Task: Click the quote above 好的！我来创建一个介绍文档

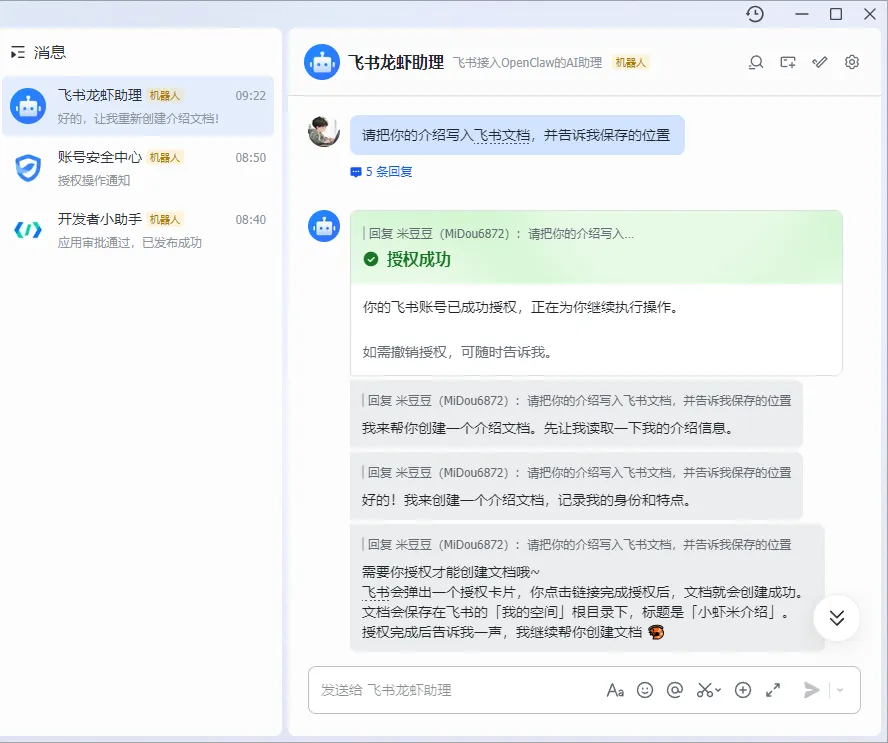Action: [x=576, y=473]
